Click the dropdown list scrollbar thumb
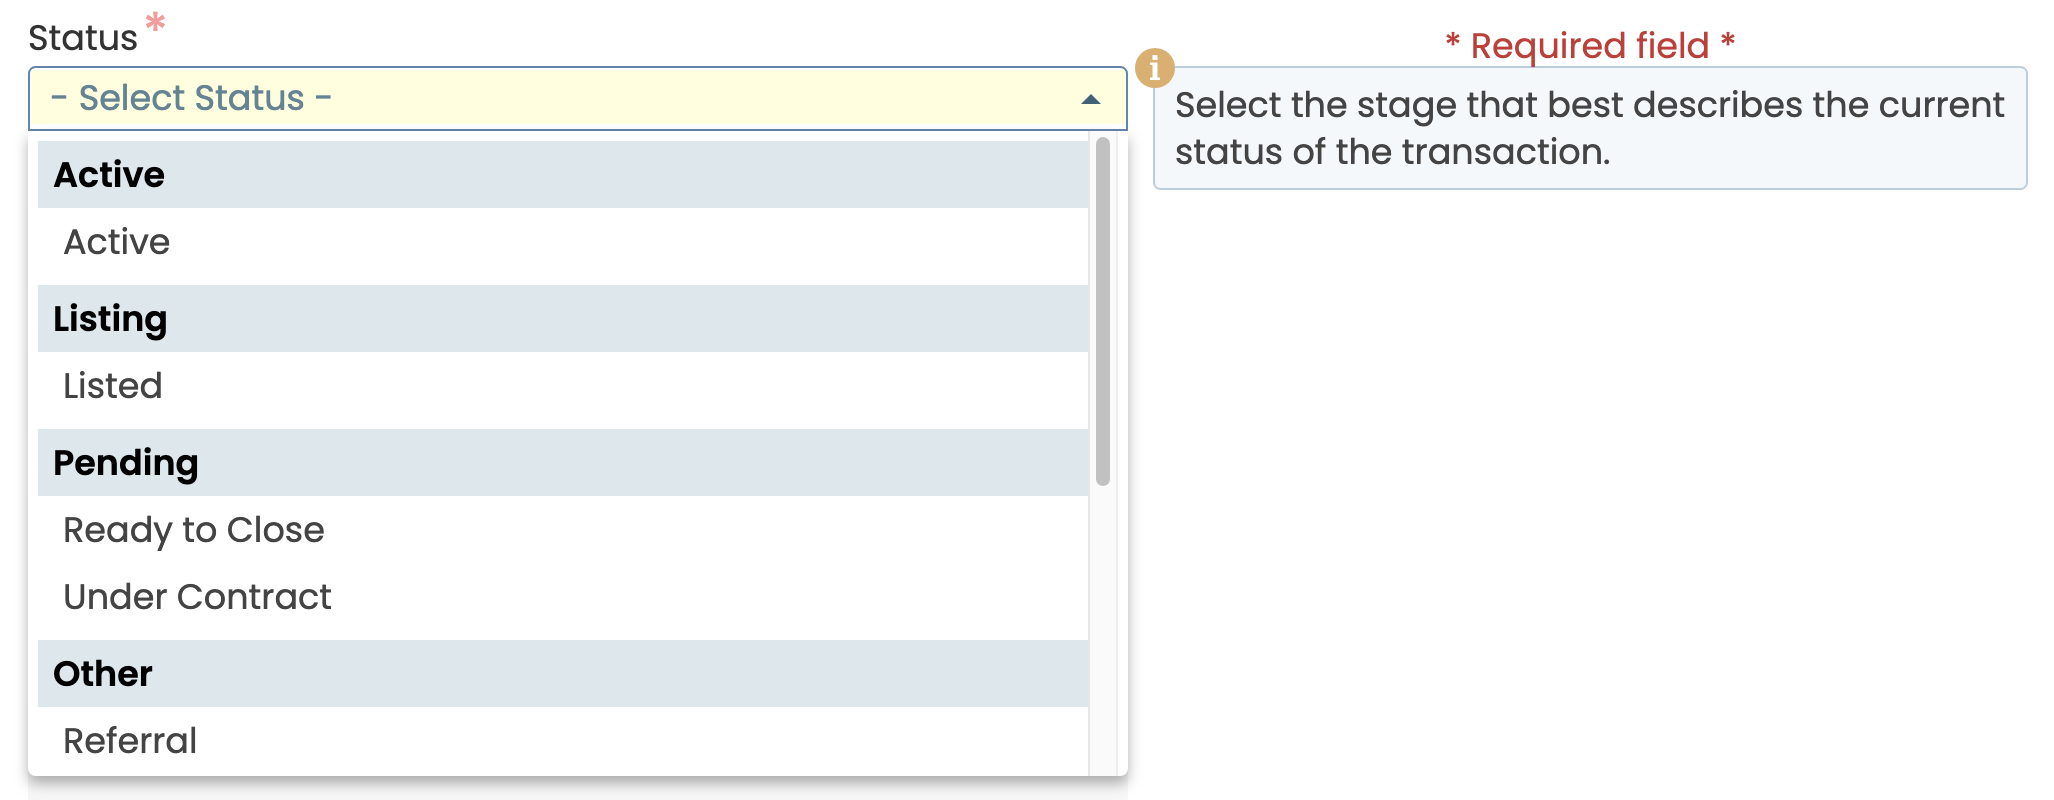The width and height of the screenshot is (2054, 800). tap(1103, 310)
